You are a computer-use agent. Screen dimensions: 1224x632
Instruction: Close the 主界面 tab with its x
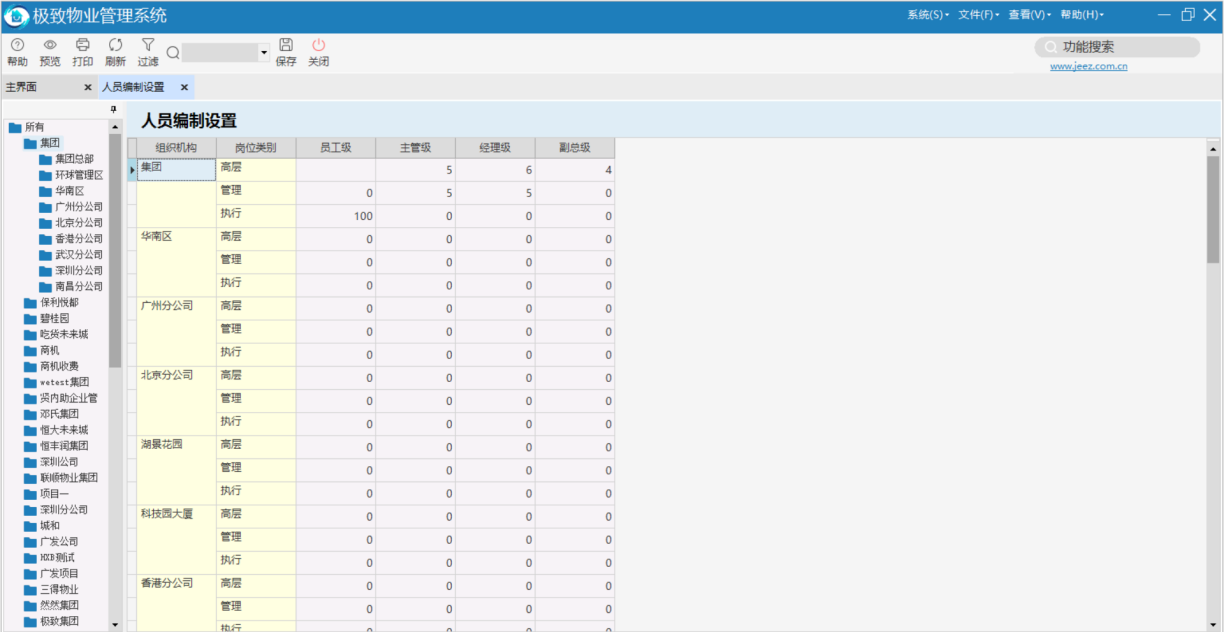(88, 87)
